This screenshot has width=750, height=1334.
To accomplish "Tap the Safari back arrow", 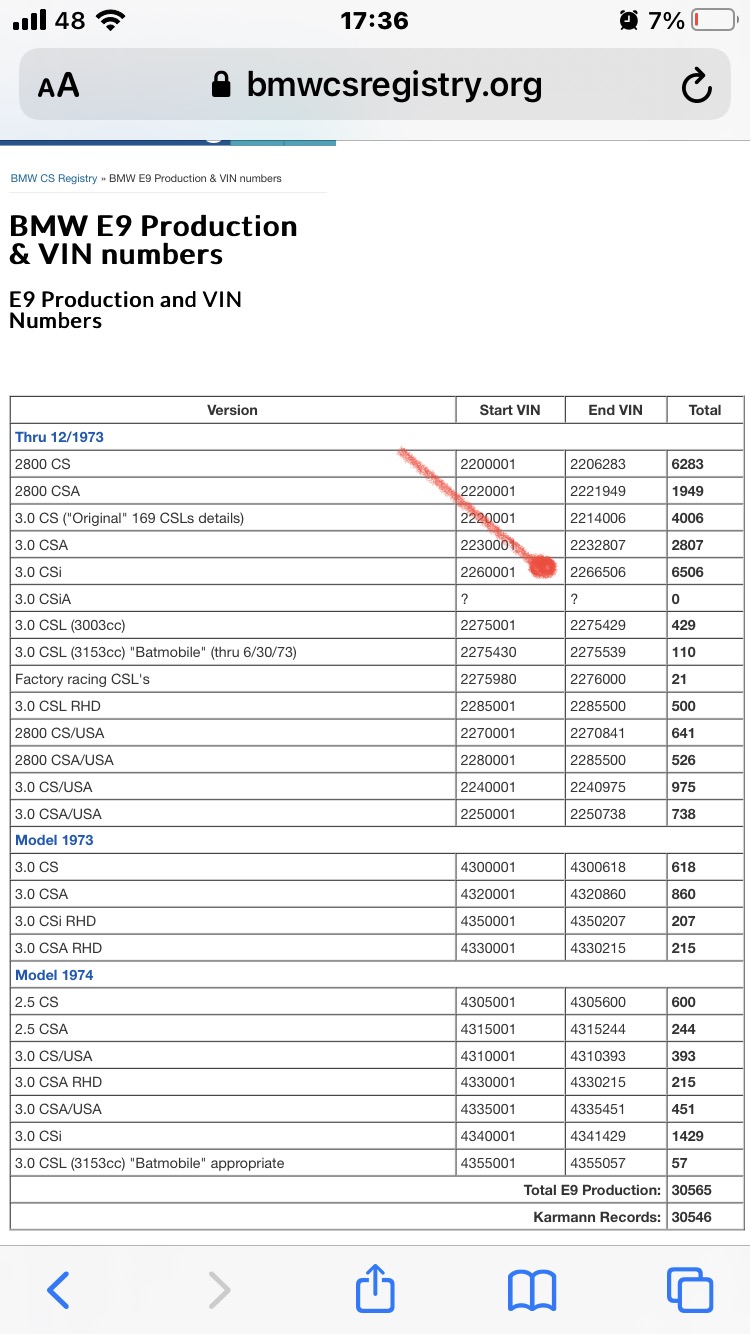I will (x=59, y=1289).
